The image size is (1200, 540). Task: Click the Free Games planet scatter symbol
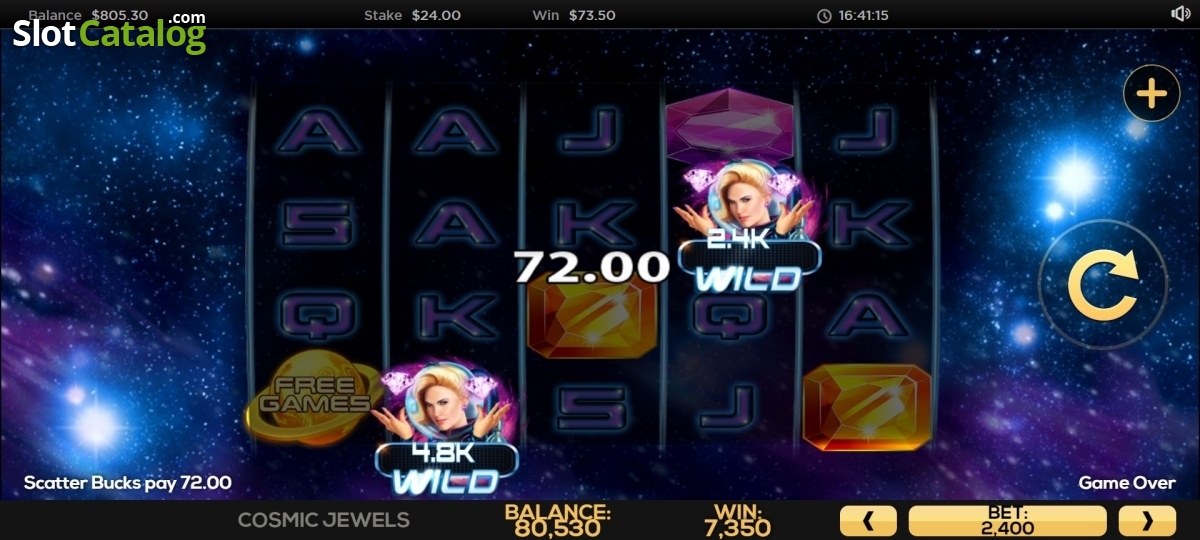(312, 397)
